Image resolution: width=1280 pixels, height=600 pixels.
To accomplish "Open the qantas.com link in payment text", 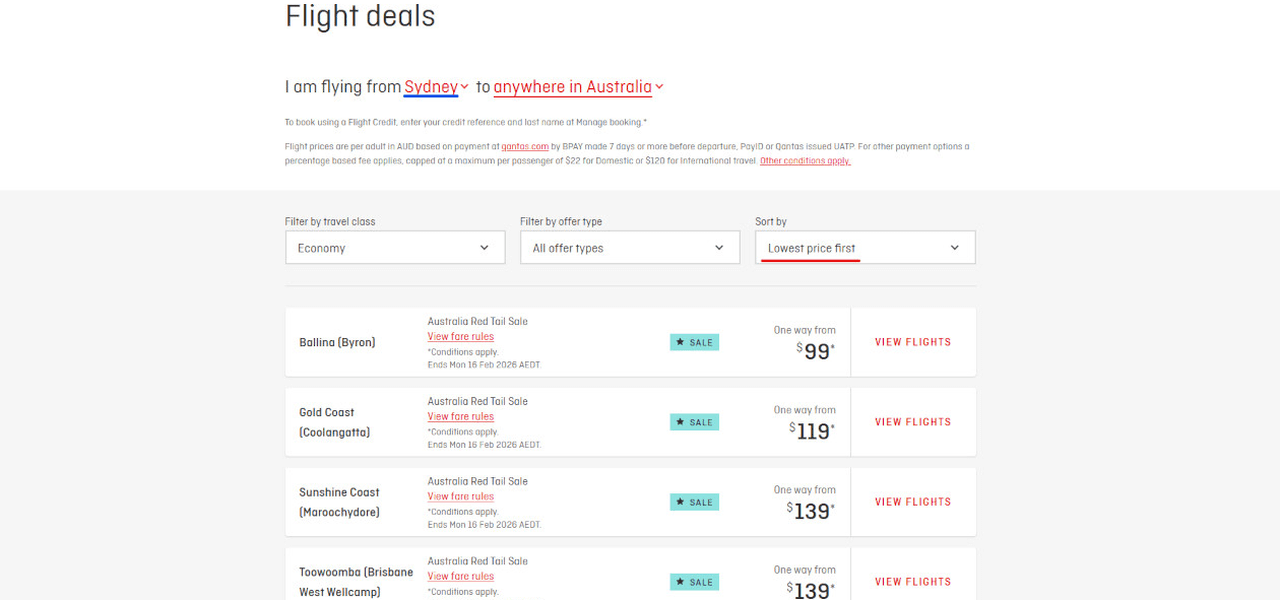I will tap(525, 147).
